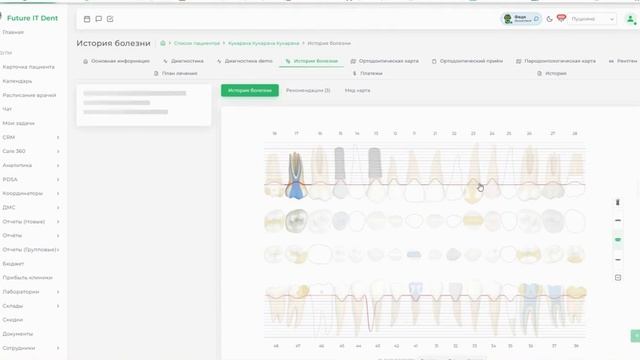Expand the Координаторы sidebar section

[x=31, y=193]
